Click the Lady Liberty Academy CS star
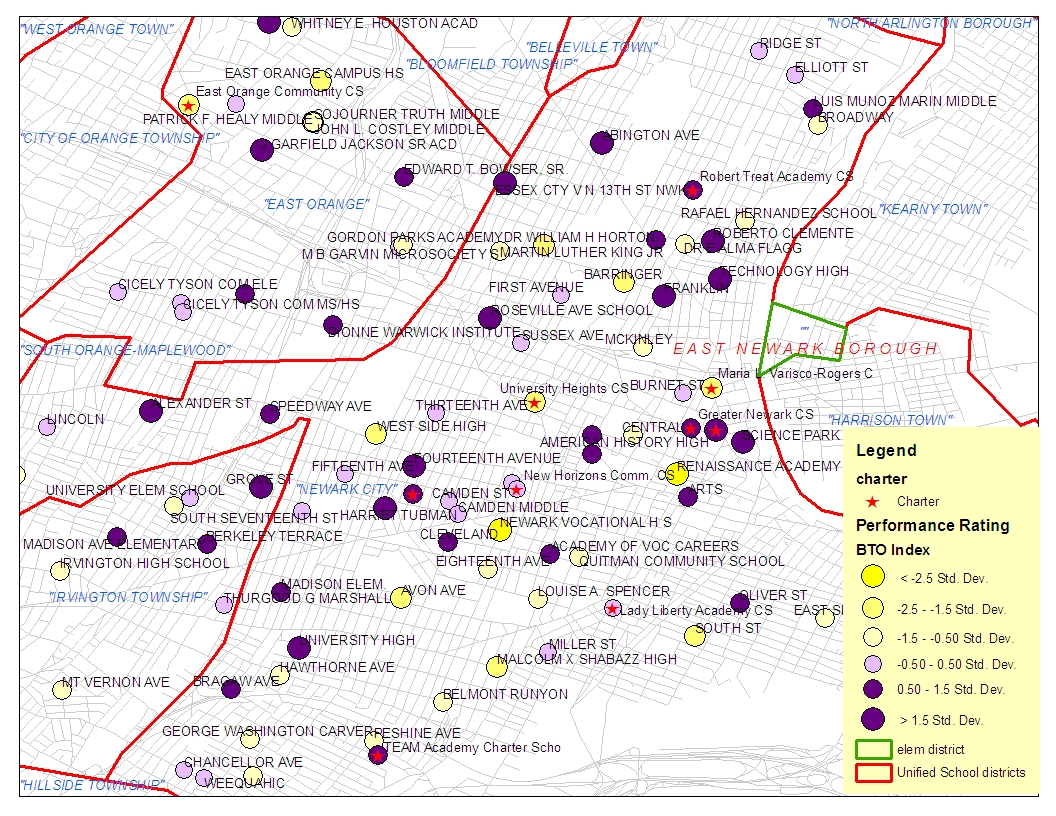Viewport: 1056px width, 816px height. (x=612, y=609)
